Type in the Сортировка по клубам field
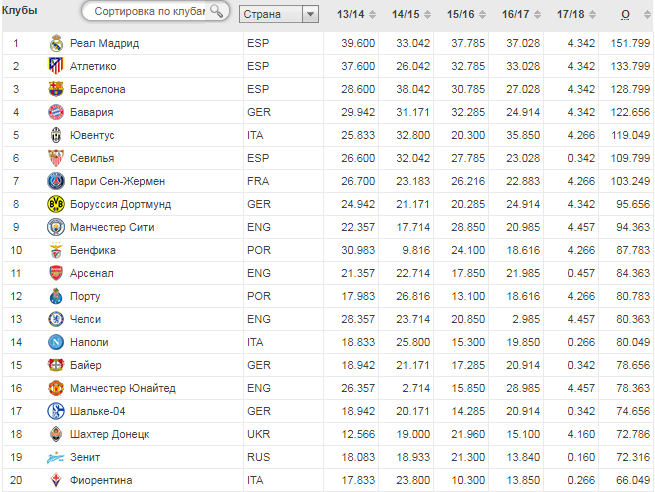 [x=148, y=12]
